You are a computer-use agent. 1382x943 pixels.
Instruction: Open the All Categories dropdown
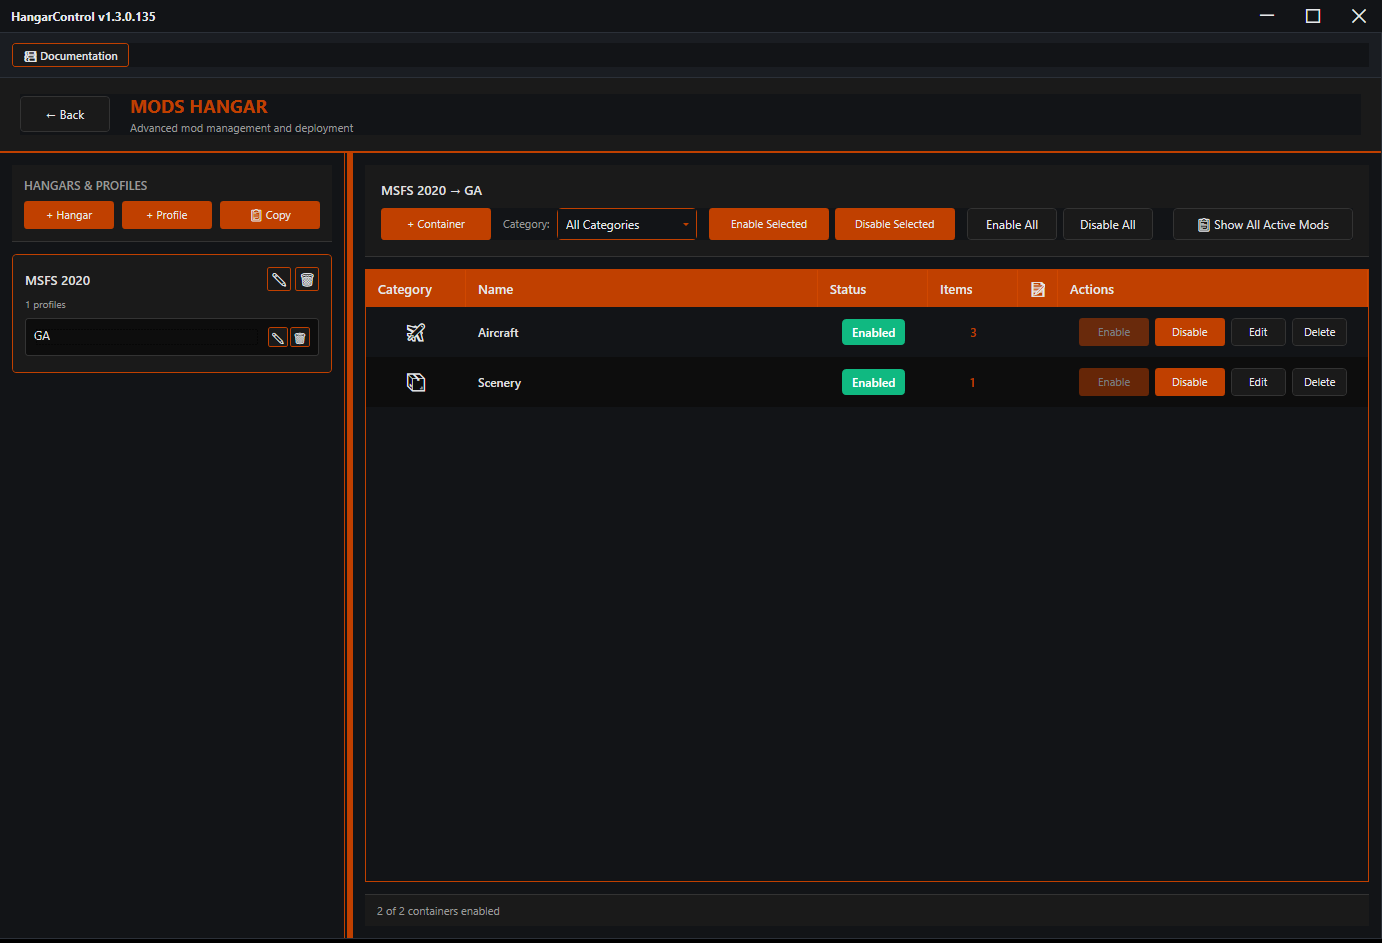(627, 224)
